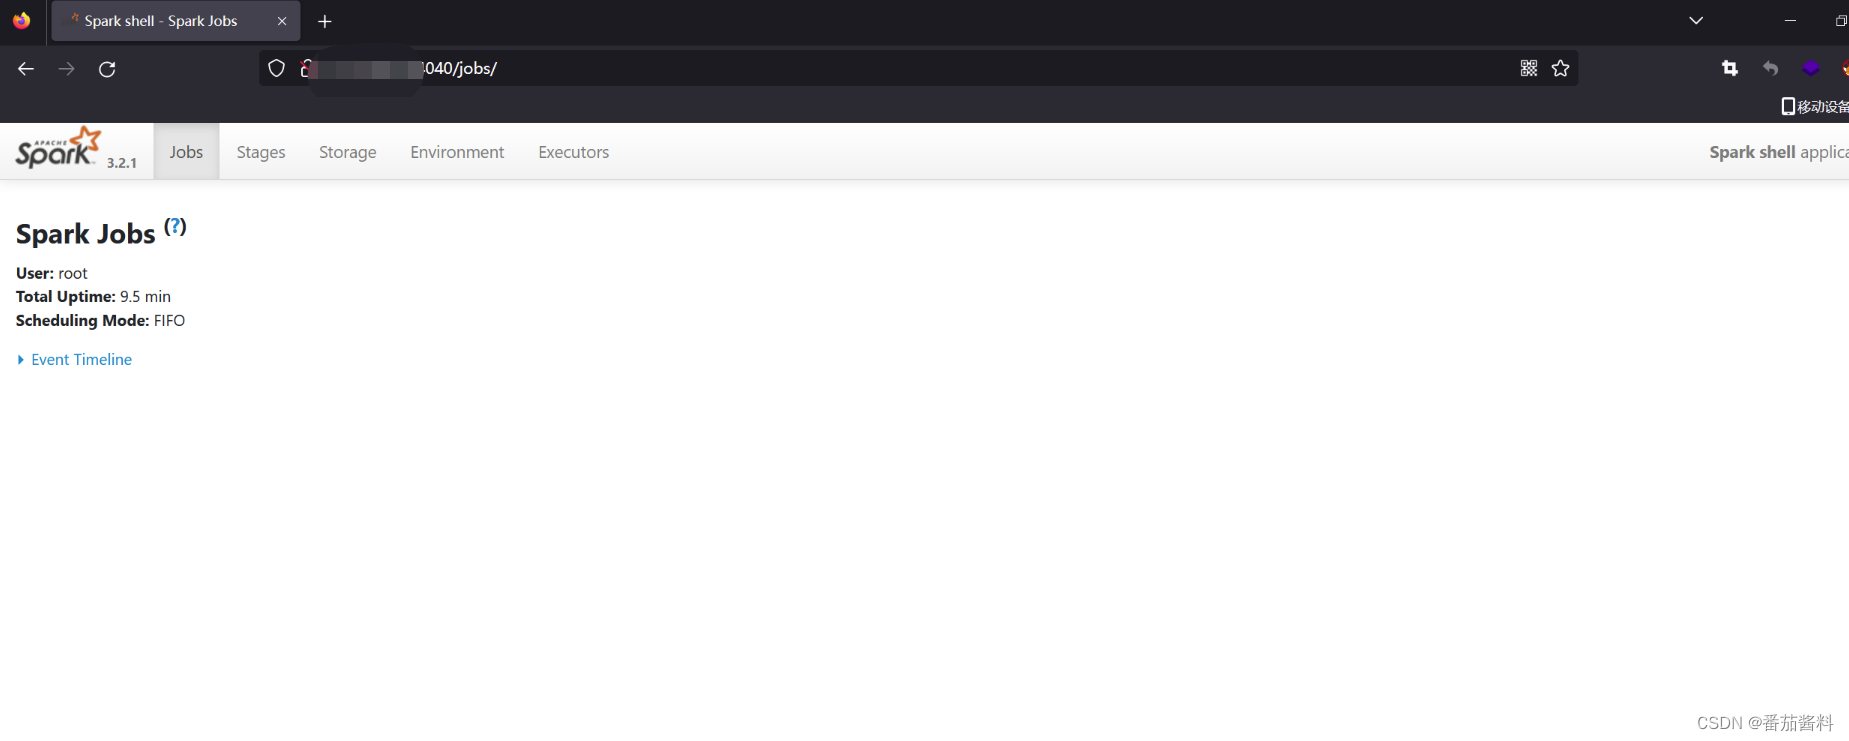Click the Spark shell application label
The height and width of the screenshot is (741, 1849).
[x=1779, y=152]
